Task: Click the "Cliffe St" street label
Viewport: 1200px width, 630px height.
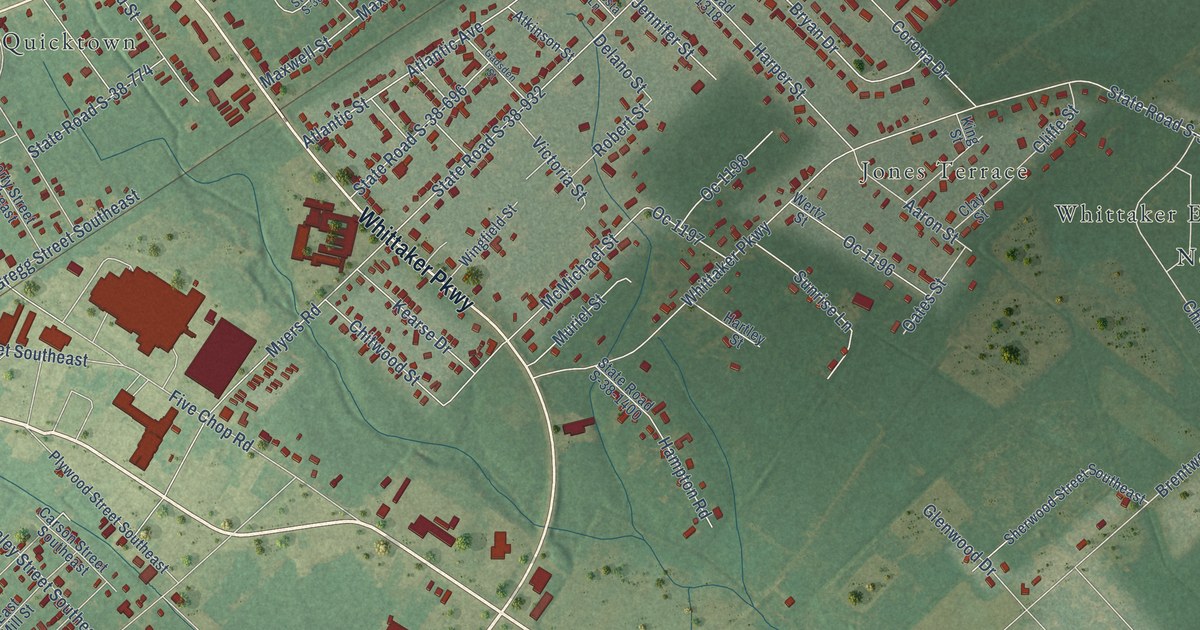Action: click(x=1056, y=131)
